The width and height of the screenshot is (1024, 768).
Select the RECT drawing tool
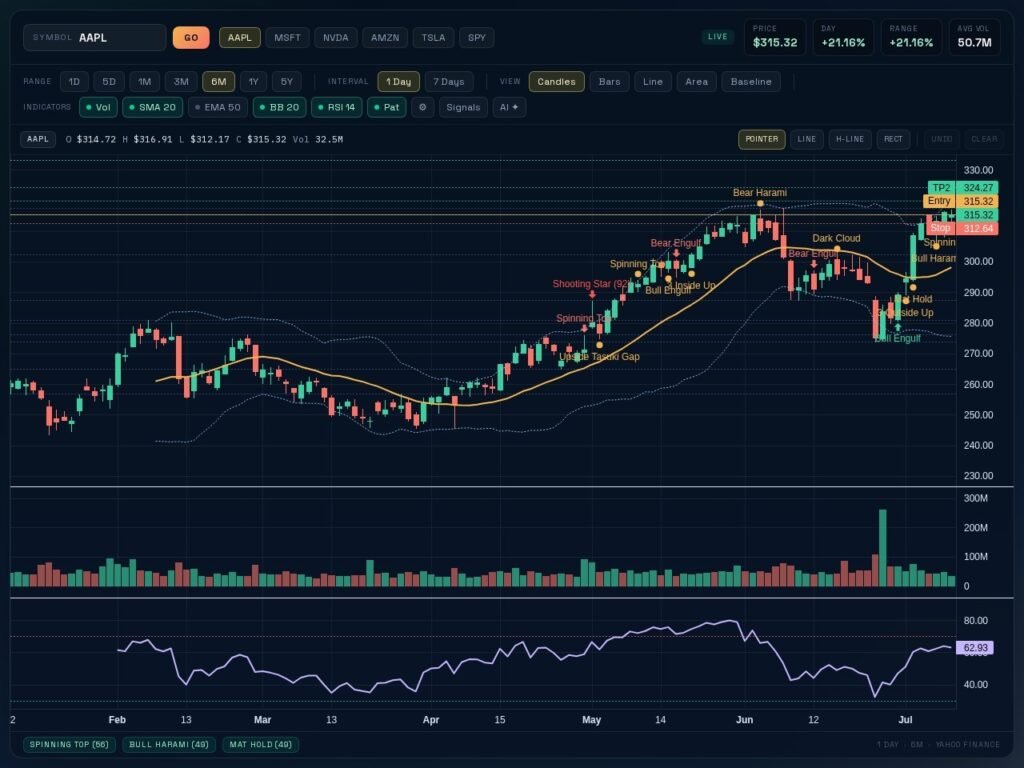(893, 139)
